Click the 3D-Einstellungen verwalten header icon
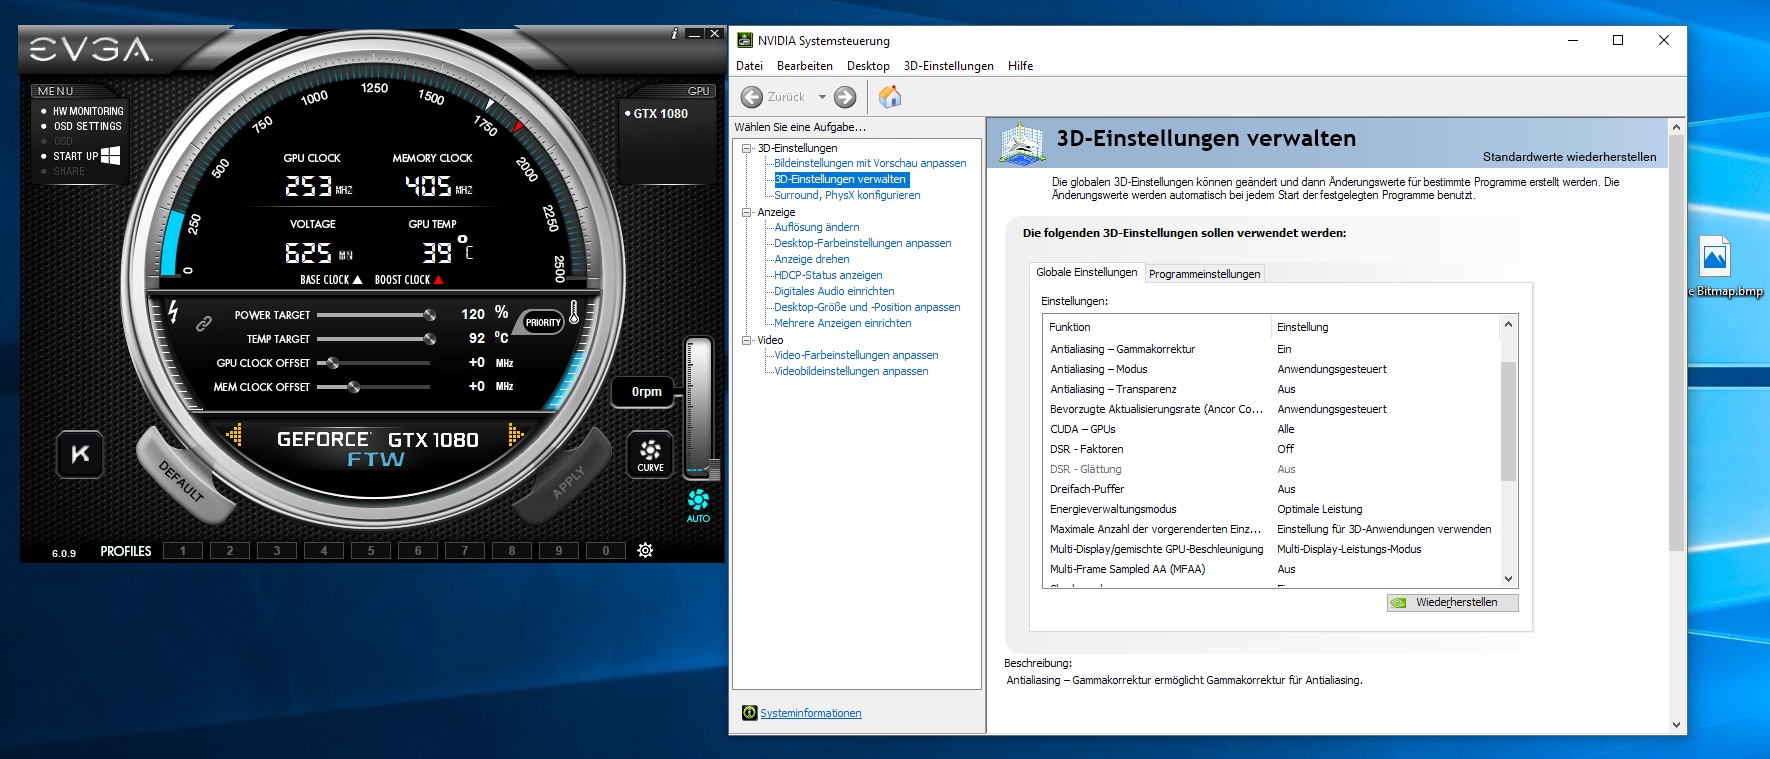Viewport: 1770px width, 759px height. tap(1023, 144)
